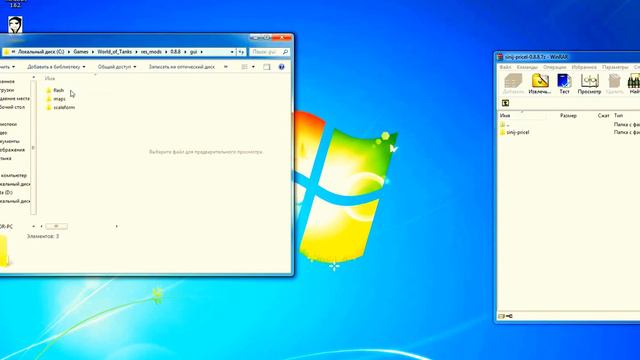640x360 pixels.
Task: Click the WinRAR title bar archive icon
Action: (x=500, y=57)
